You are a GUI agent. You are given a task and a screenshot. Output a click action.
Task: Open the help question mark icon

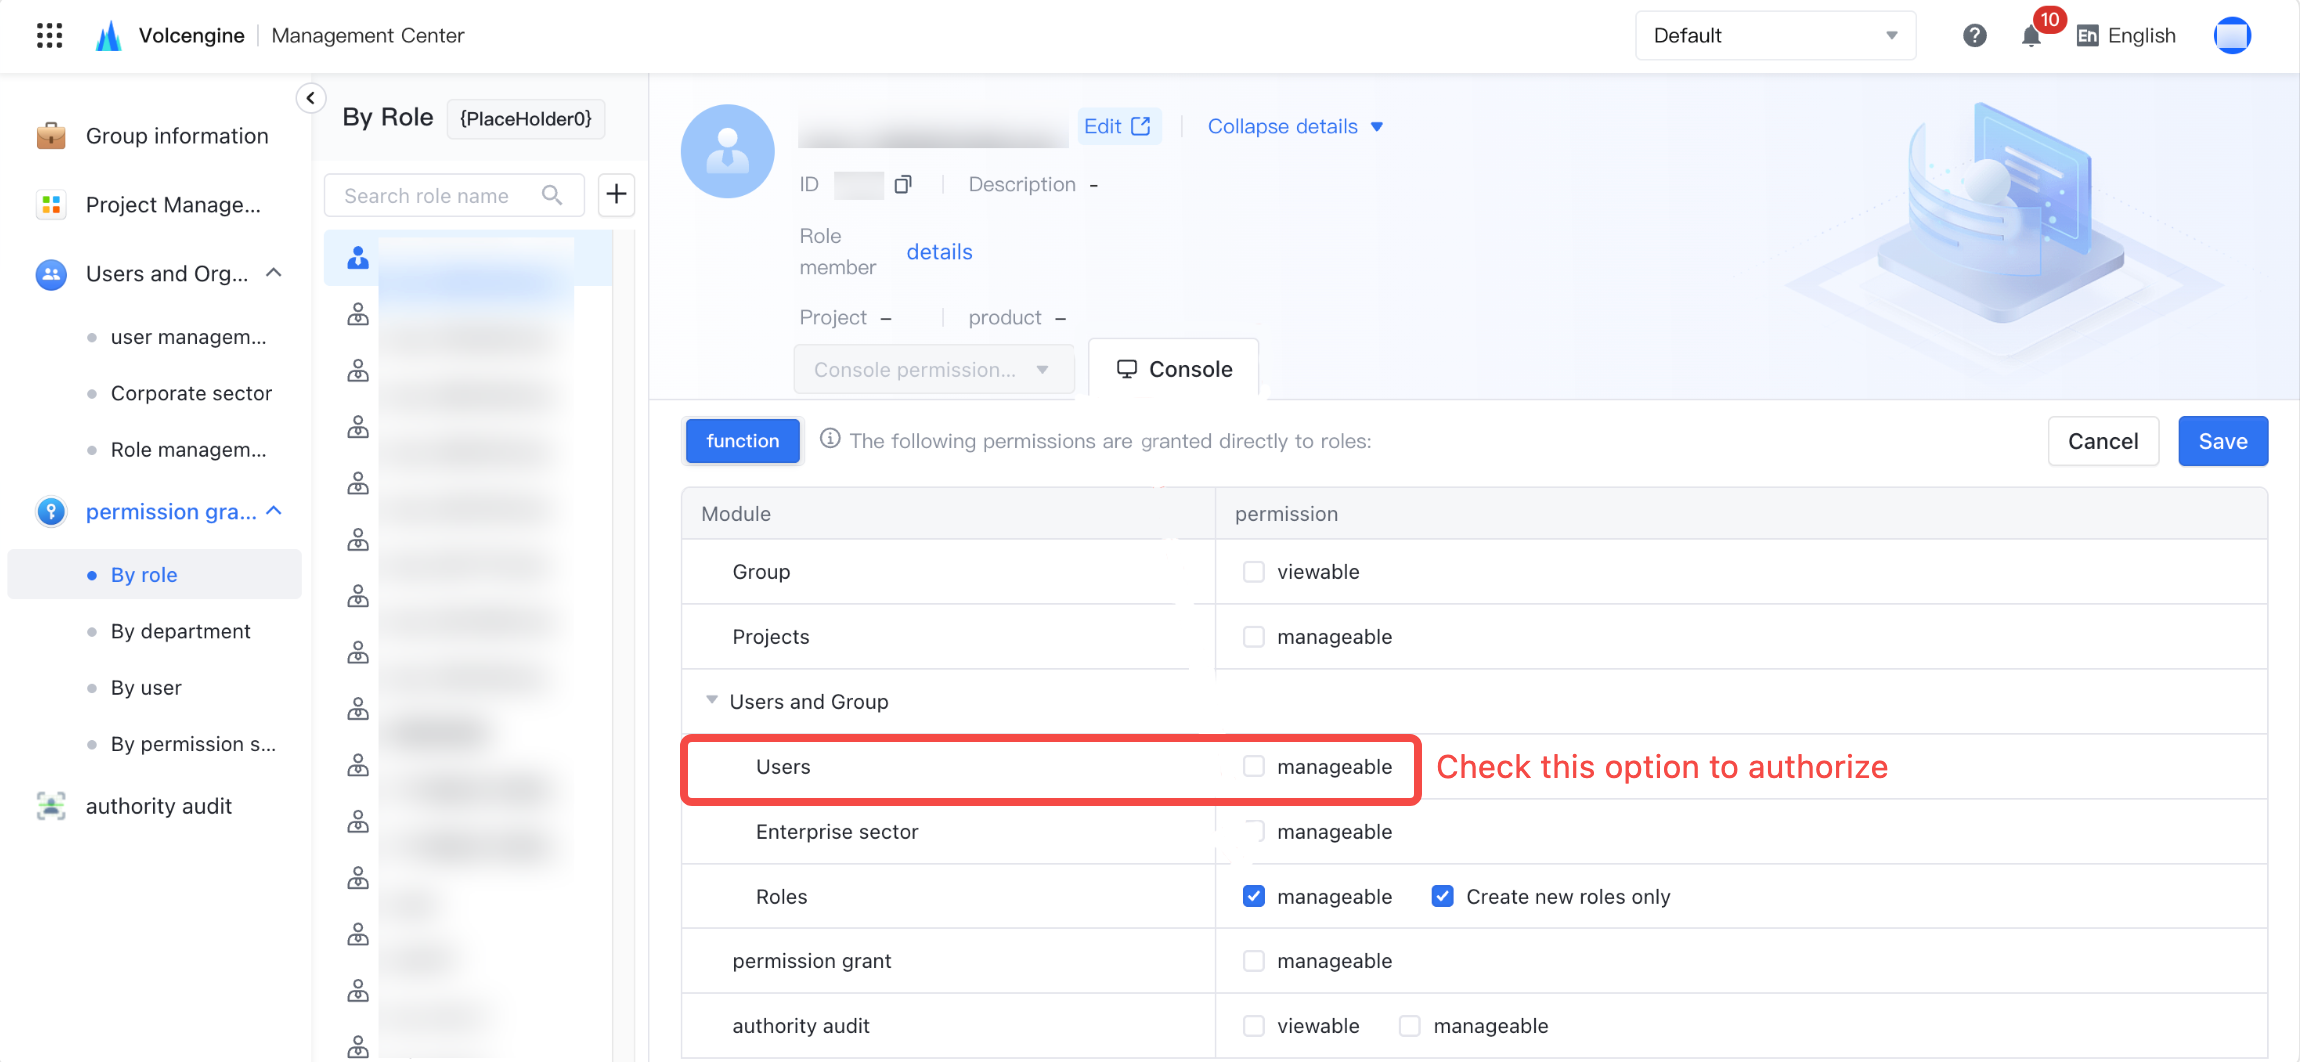click(x=1974, y=36)
